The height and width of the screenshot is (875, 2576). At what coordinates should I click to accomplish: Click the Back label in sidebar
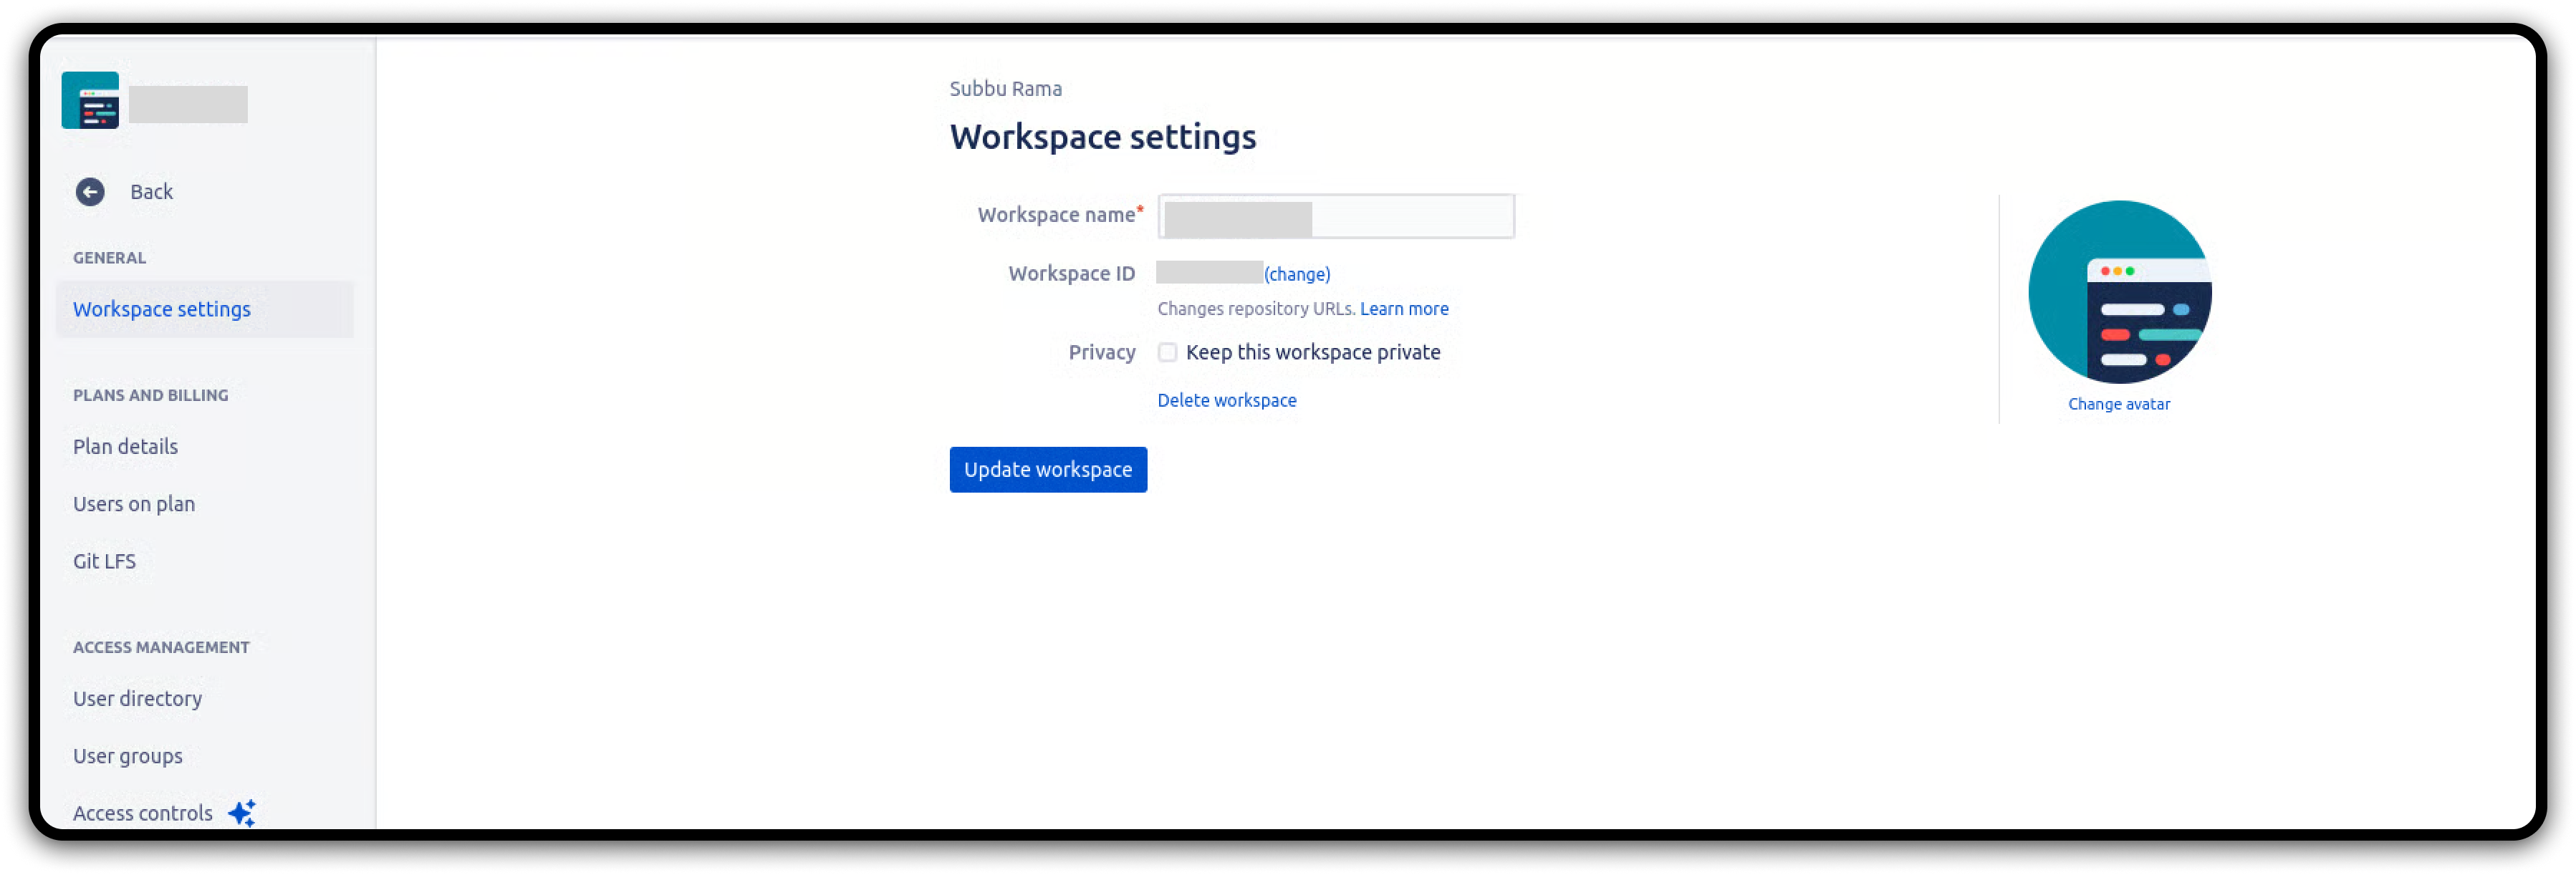151,192
